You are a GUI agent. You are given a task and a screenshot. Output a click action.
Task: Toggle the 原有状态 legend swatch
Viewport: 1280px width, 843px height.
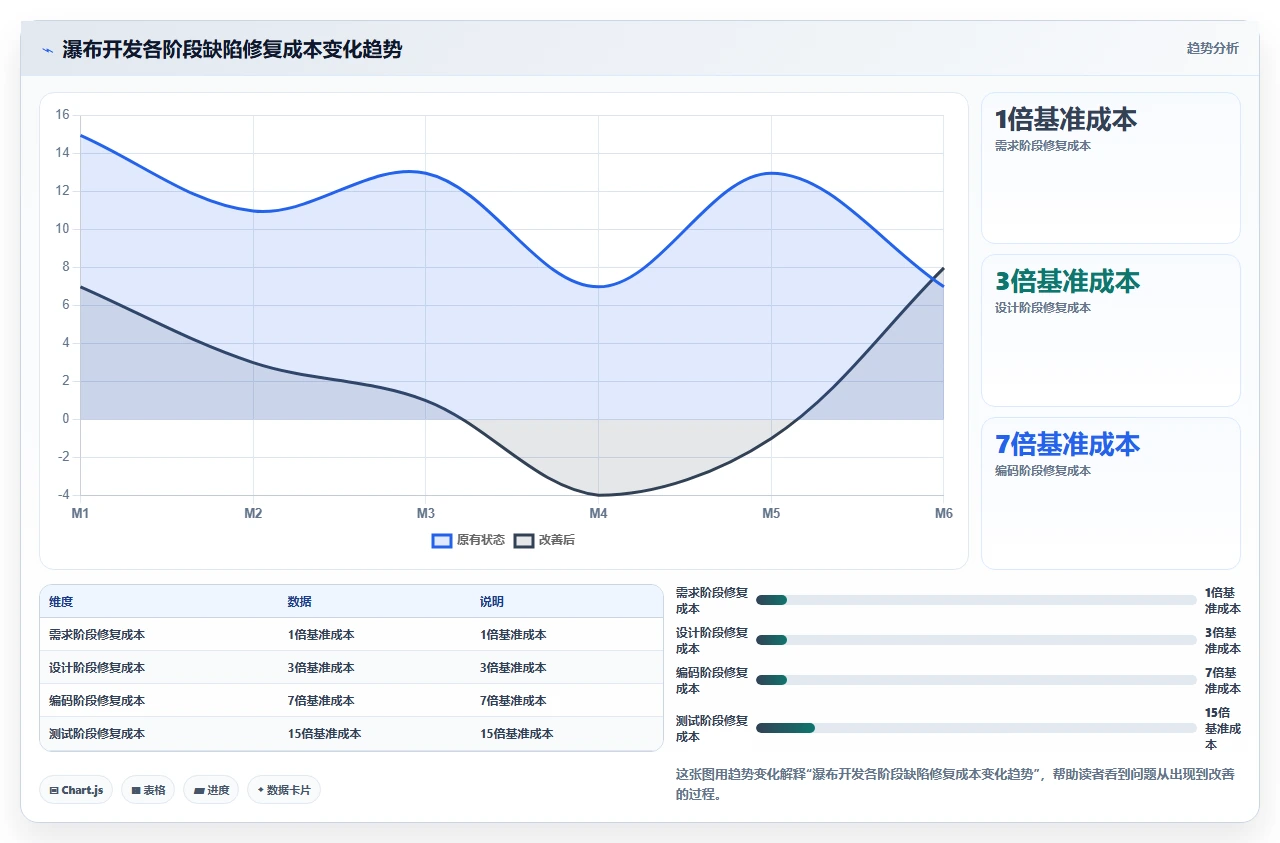(x=442, y=540)
